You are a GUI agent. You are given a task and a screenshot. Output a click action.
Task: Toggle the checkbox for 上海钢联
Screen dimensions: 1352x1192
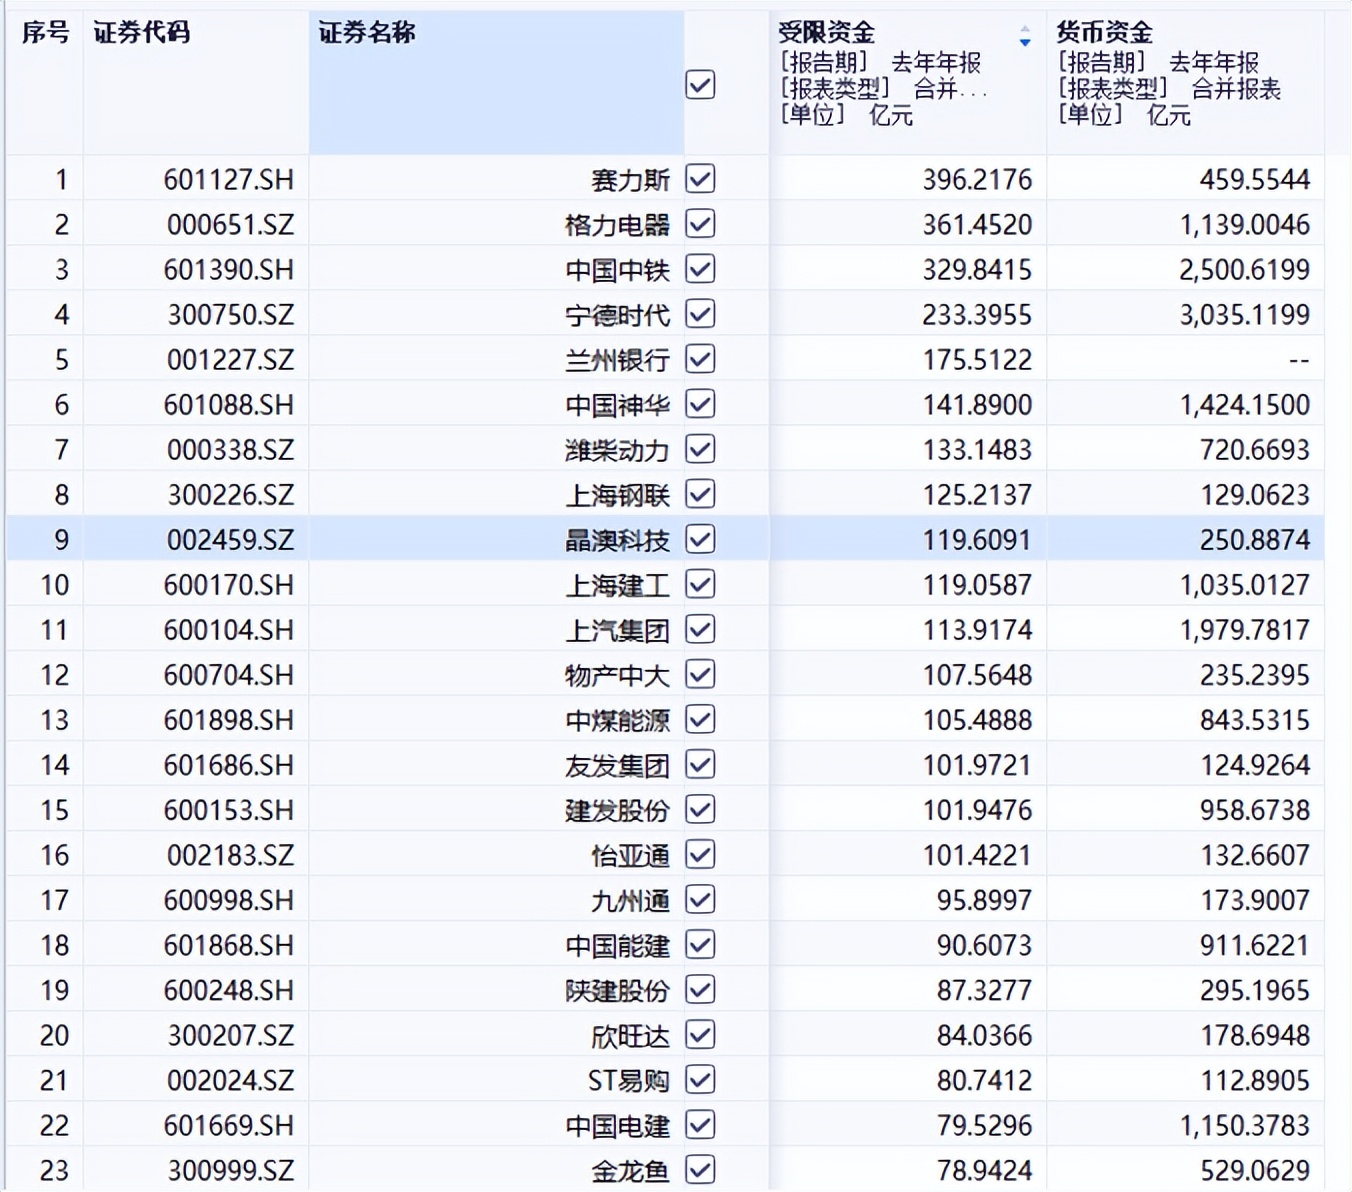coord(700,494)
